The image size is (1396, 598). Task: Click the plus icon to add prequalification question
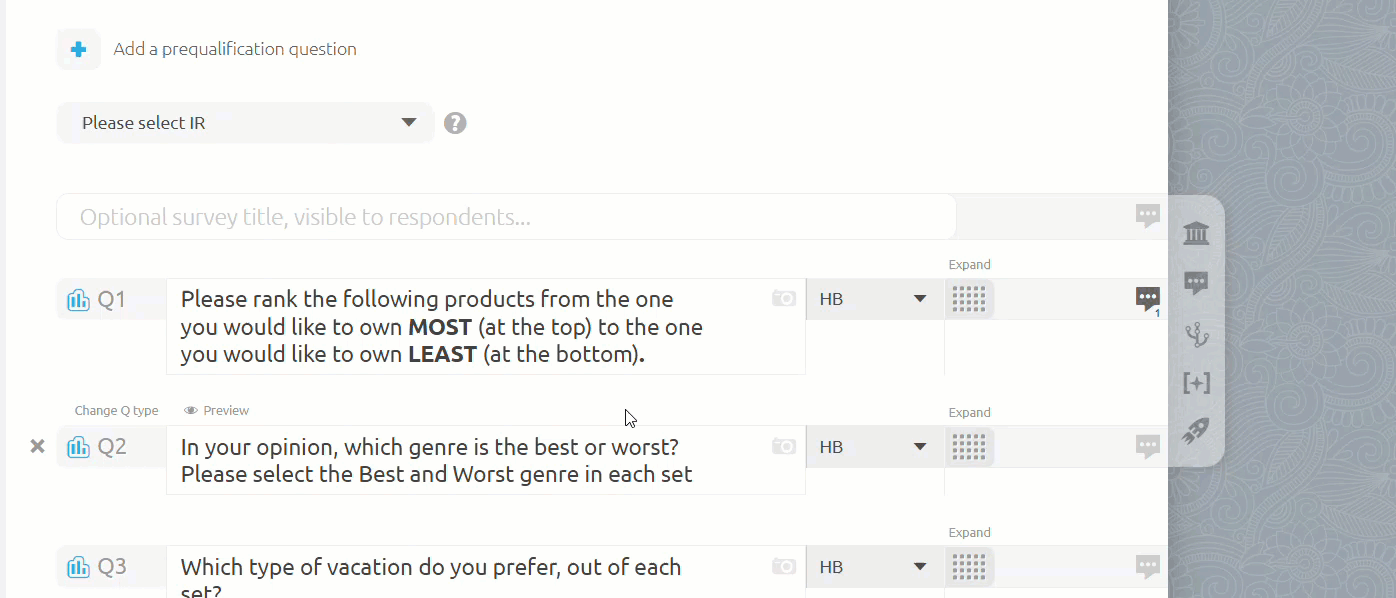pos(78,49)
